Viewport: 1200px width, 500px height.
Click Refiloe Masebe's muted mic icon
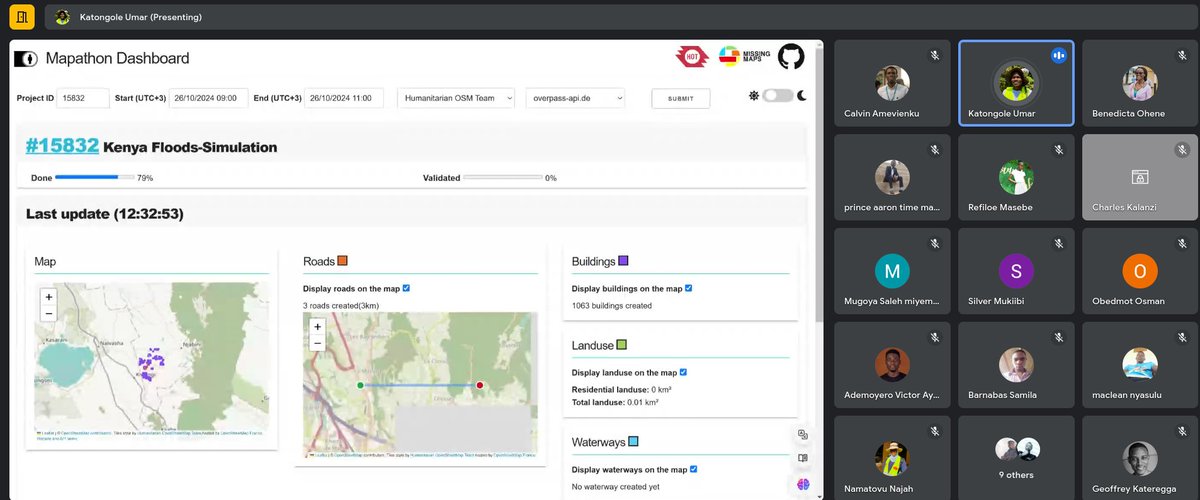point(1058,150)
